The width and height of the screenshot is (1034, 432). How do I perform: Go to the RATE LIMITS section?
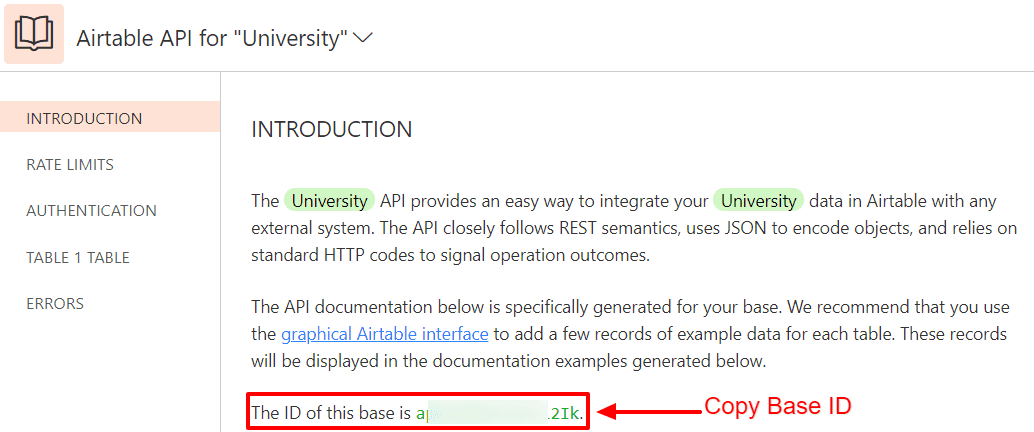(x=70, y=165)
